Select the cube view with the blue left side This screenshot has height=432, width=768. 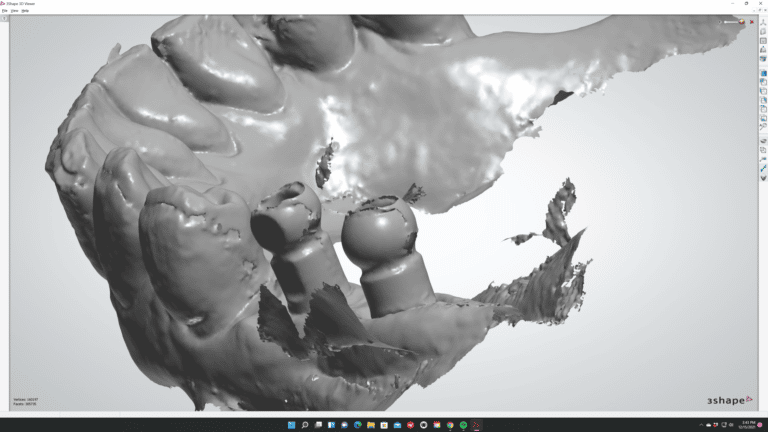click(x=763, y=91)
